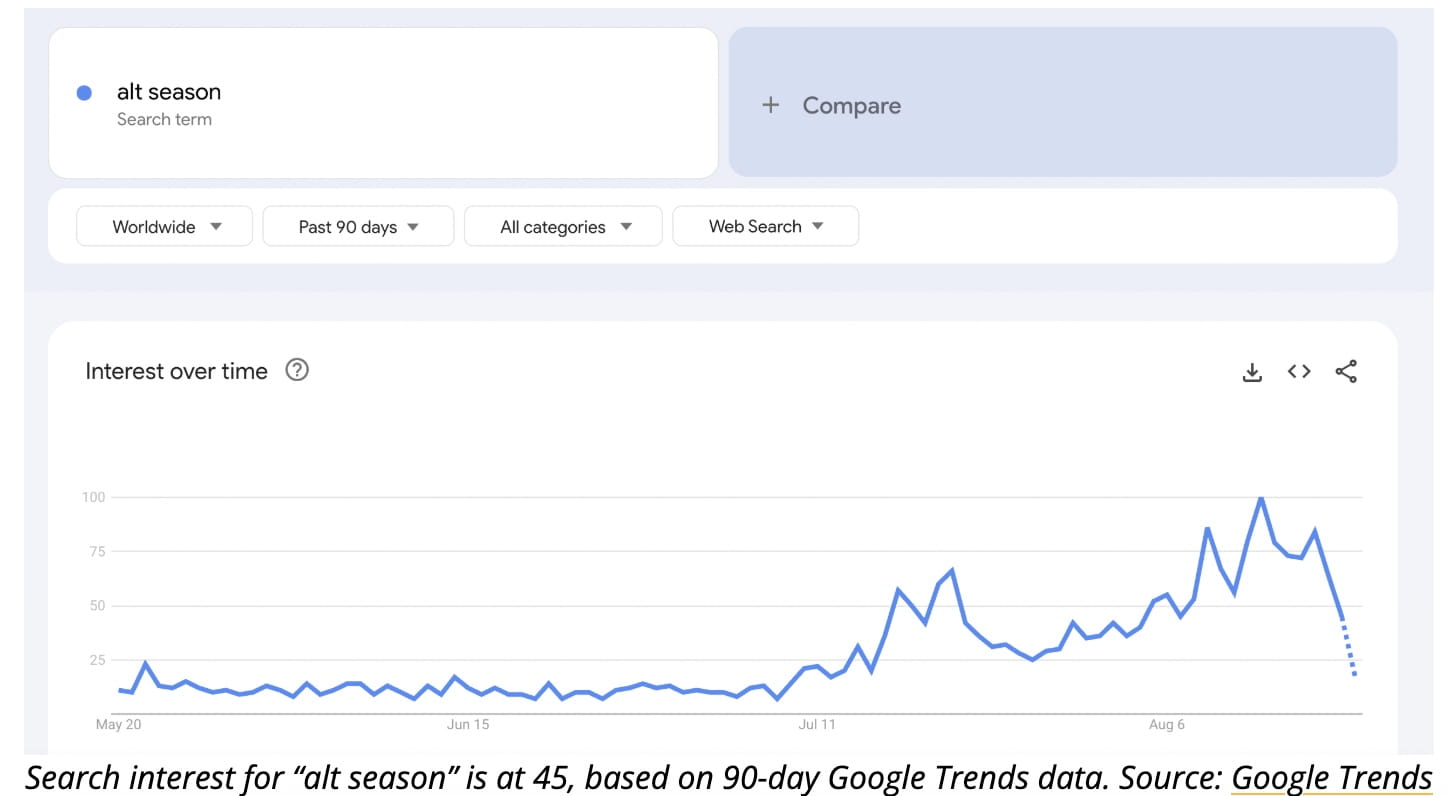Viewport: 1450px width, 796px height.
Task: Share the Interest over time chart
Action: (1346, 371)
